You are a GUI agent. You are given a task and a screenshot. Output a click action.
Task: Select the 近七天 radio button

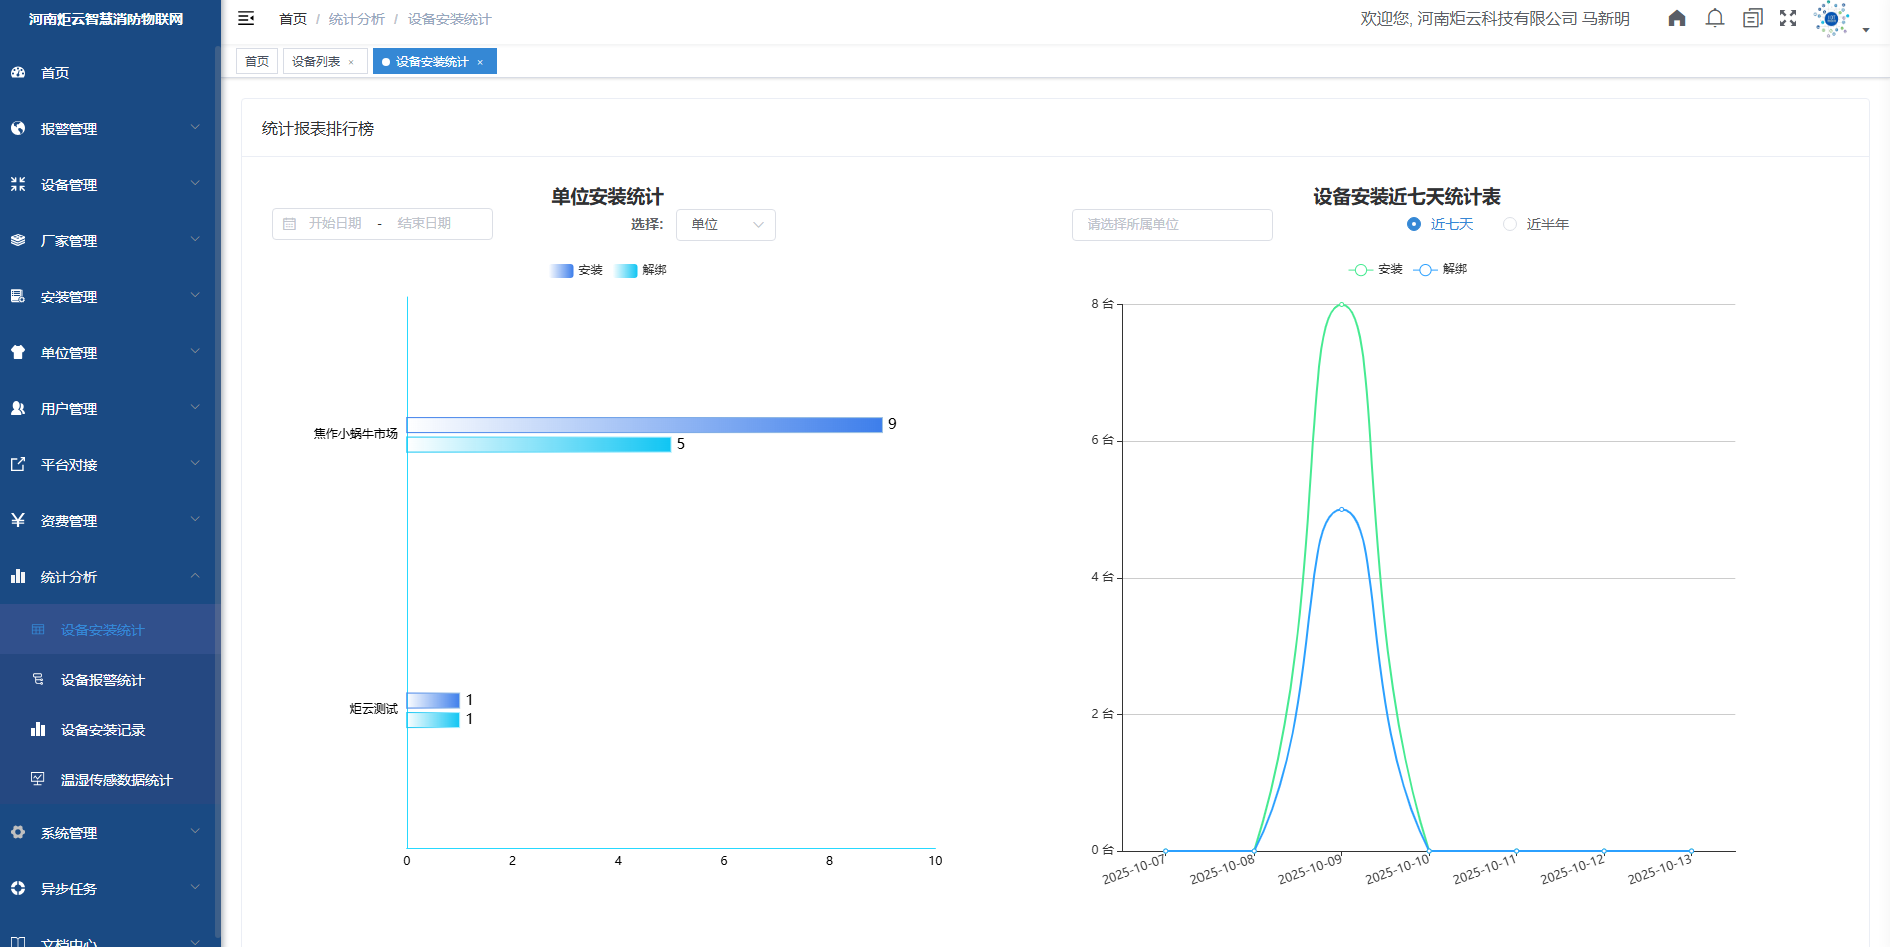pyautogui.click(x=1414, y=224)
